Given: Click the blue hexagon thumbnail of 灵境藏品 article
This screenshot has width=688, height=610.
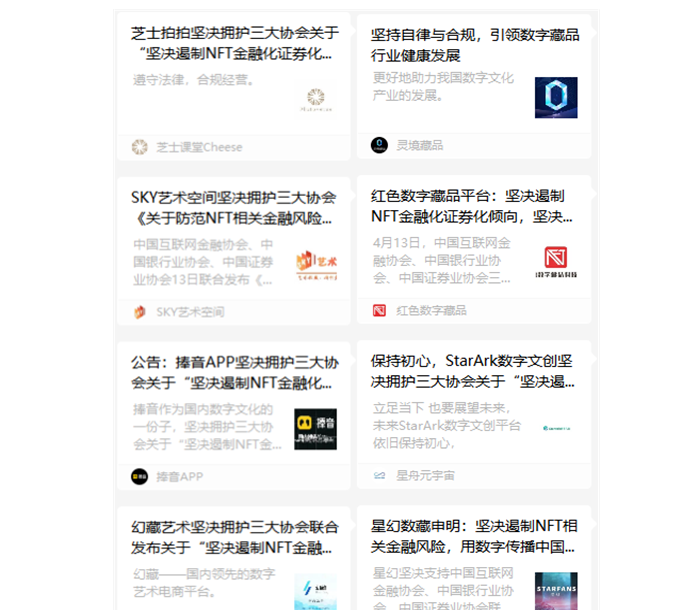Looking at the screenshot, I should coord(555,98).
